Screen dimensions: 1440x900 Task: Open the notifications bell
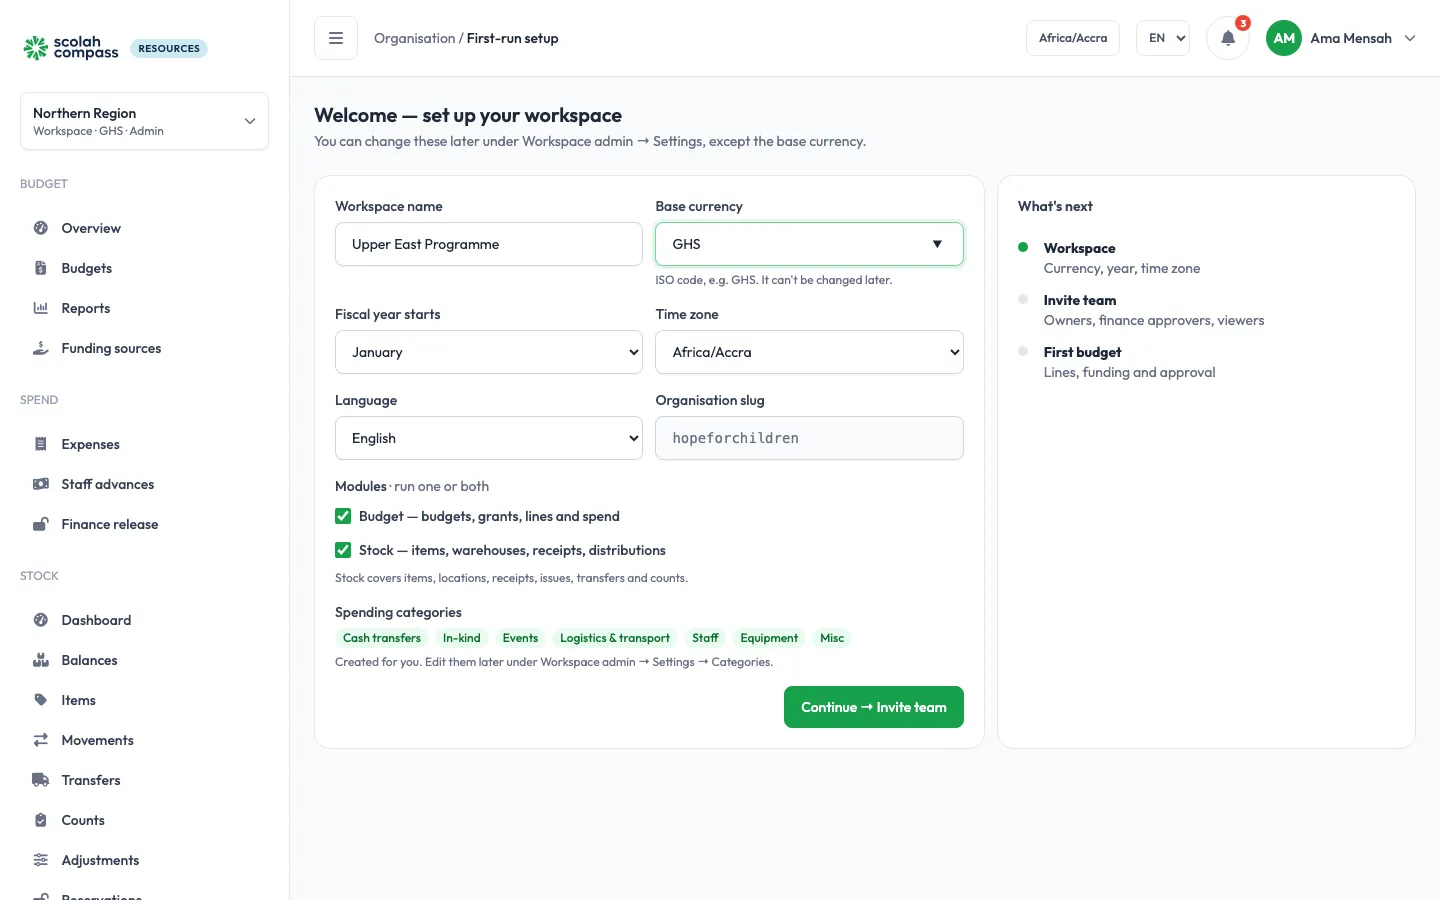pyautogui.click(x=1228, y=38)
